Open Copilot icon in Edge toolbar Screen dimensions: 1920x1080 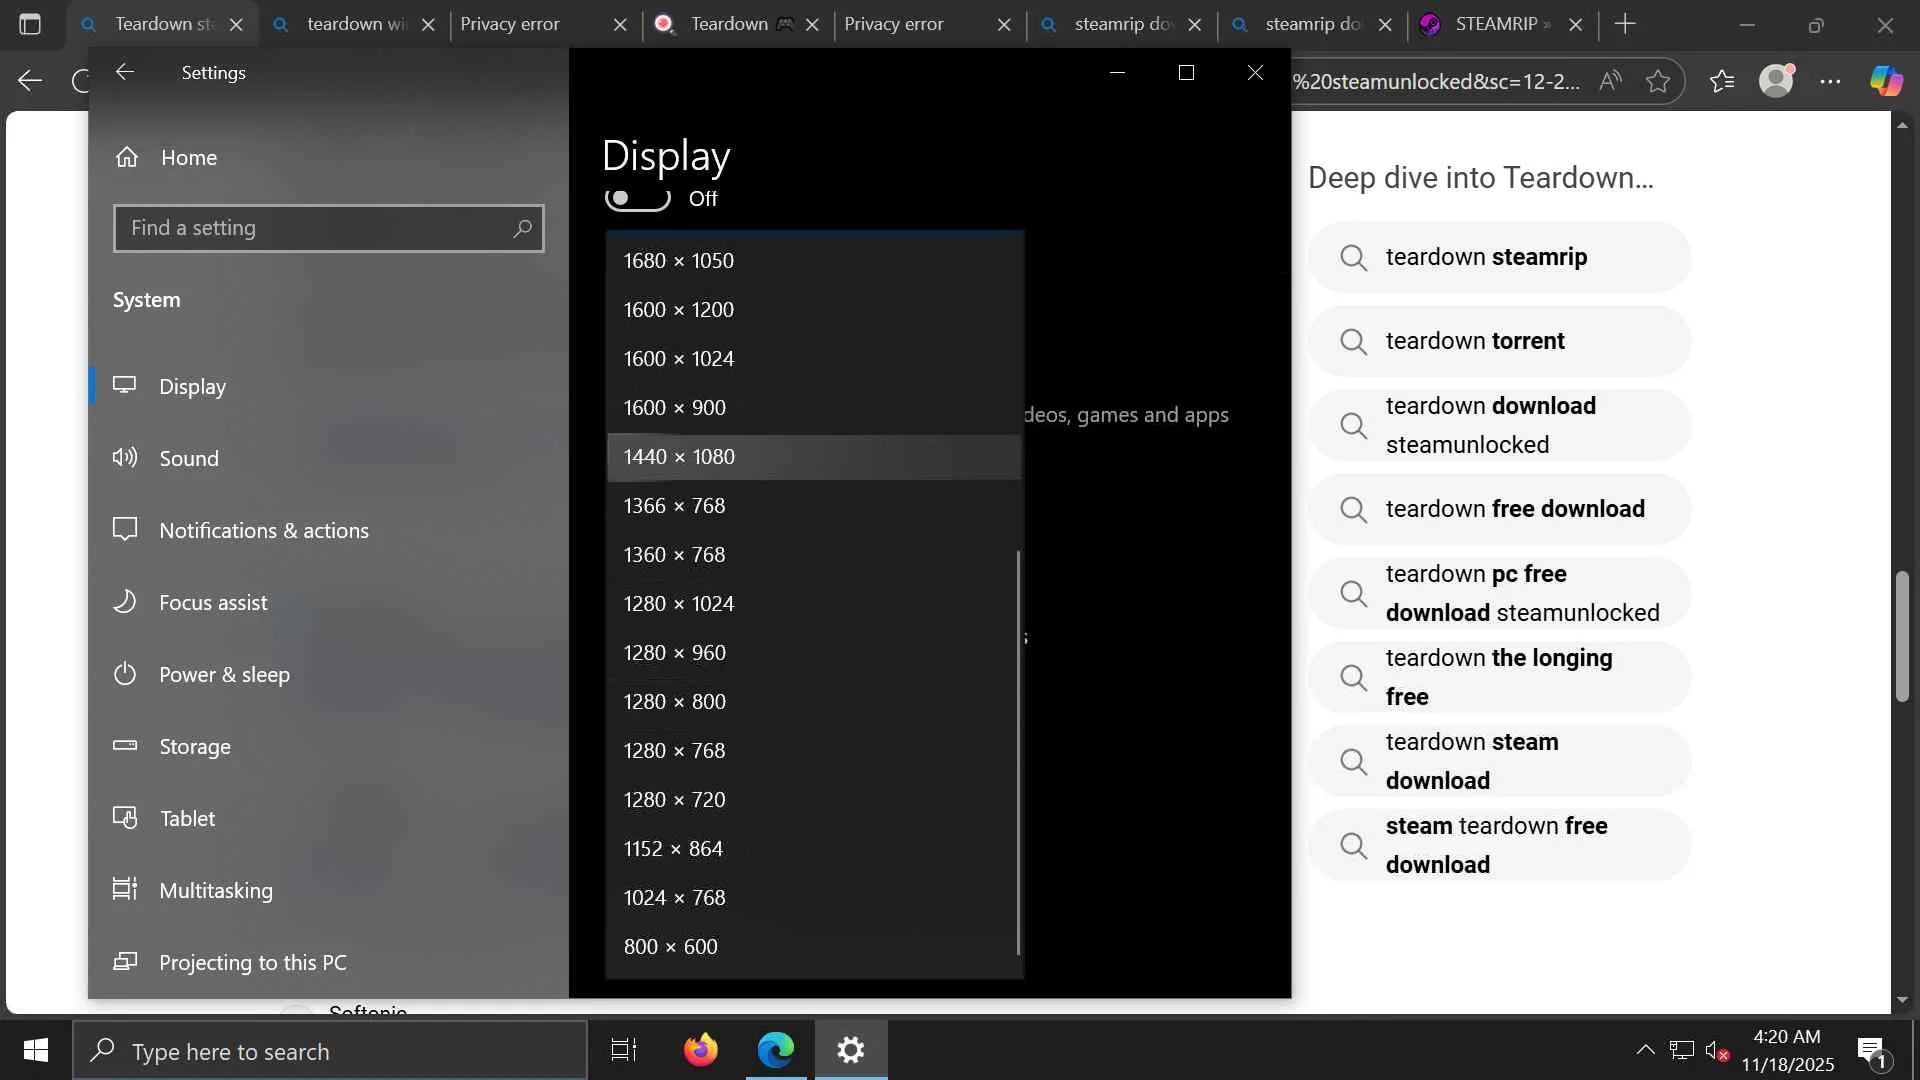tap(1886, 81)
